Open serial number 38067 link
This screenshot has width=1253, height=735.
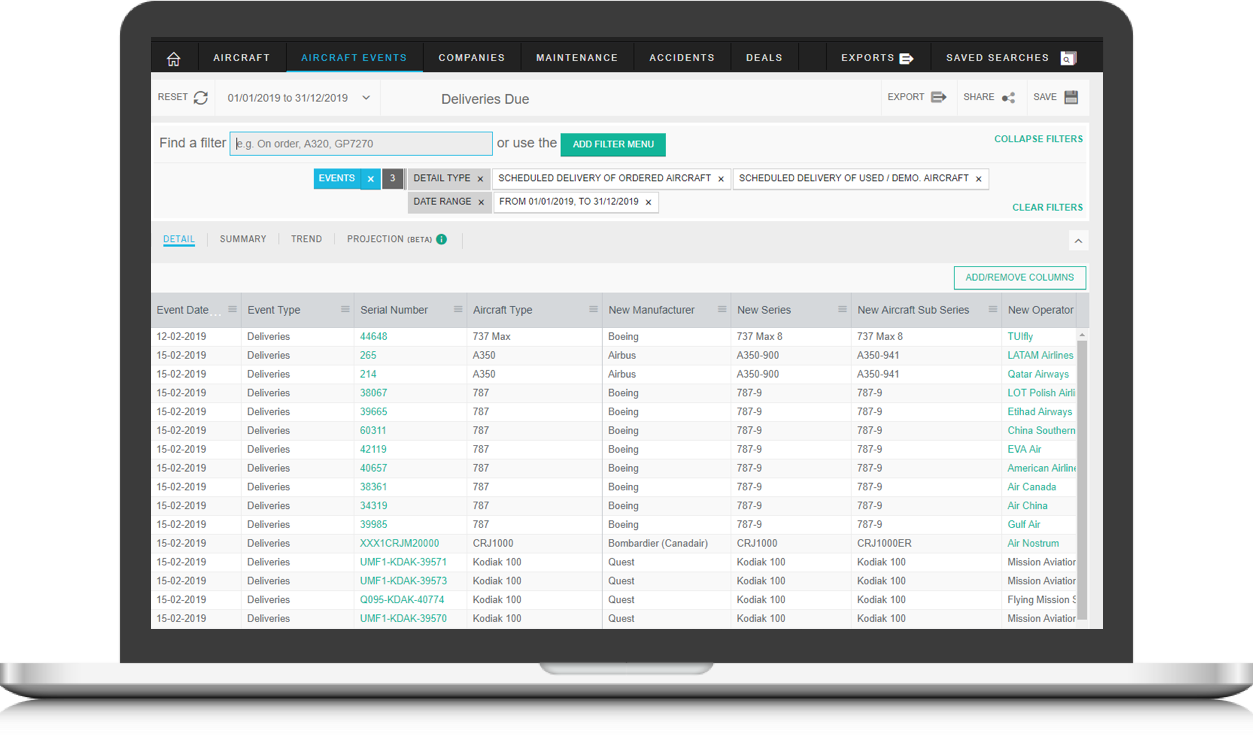[x=374, y=393]
